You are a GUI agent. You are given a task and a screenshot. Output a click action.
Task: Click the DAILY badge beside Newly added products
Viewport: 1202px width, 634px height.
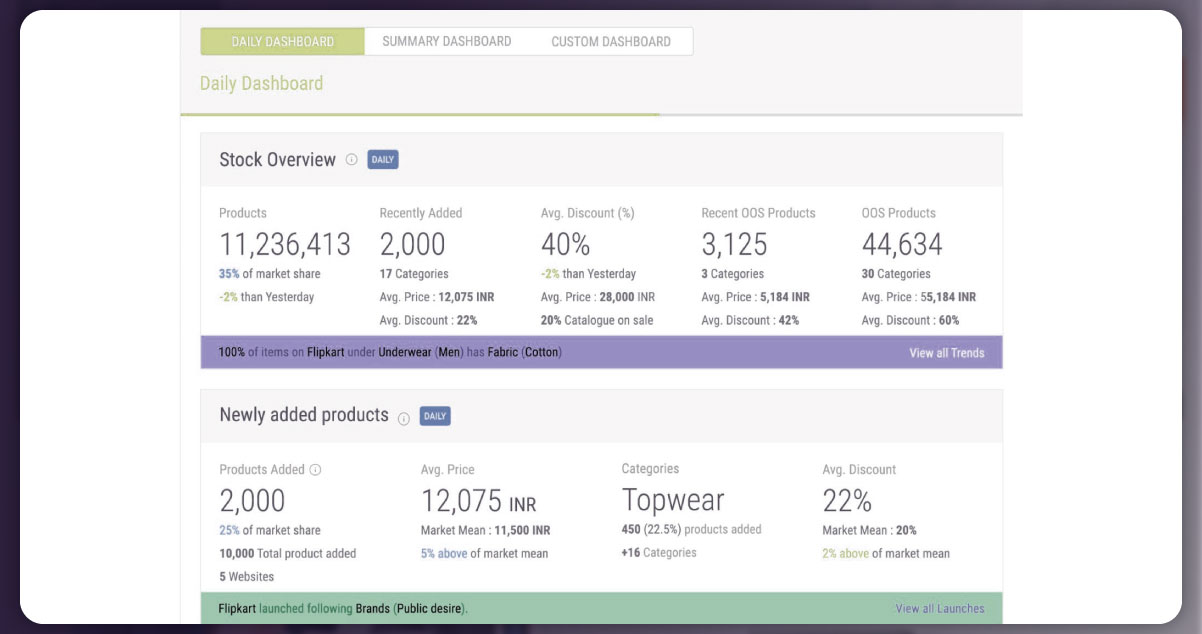435,416
